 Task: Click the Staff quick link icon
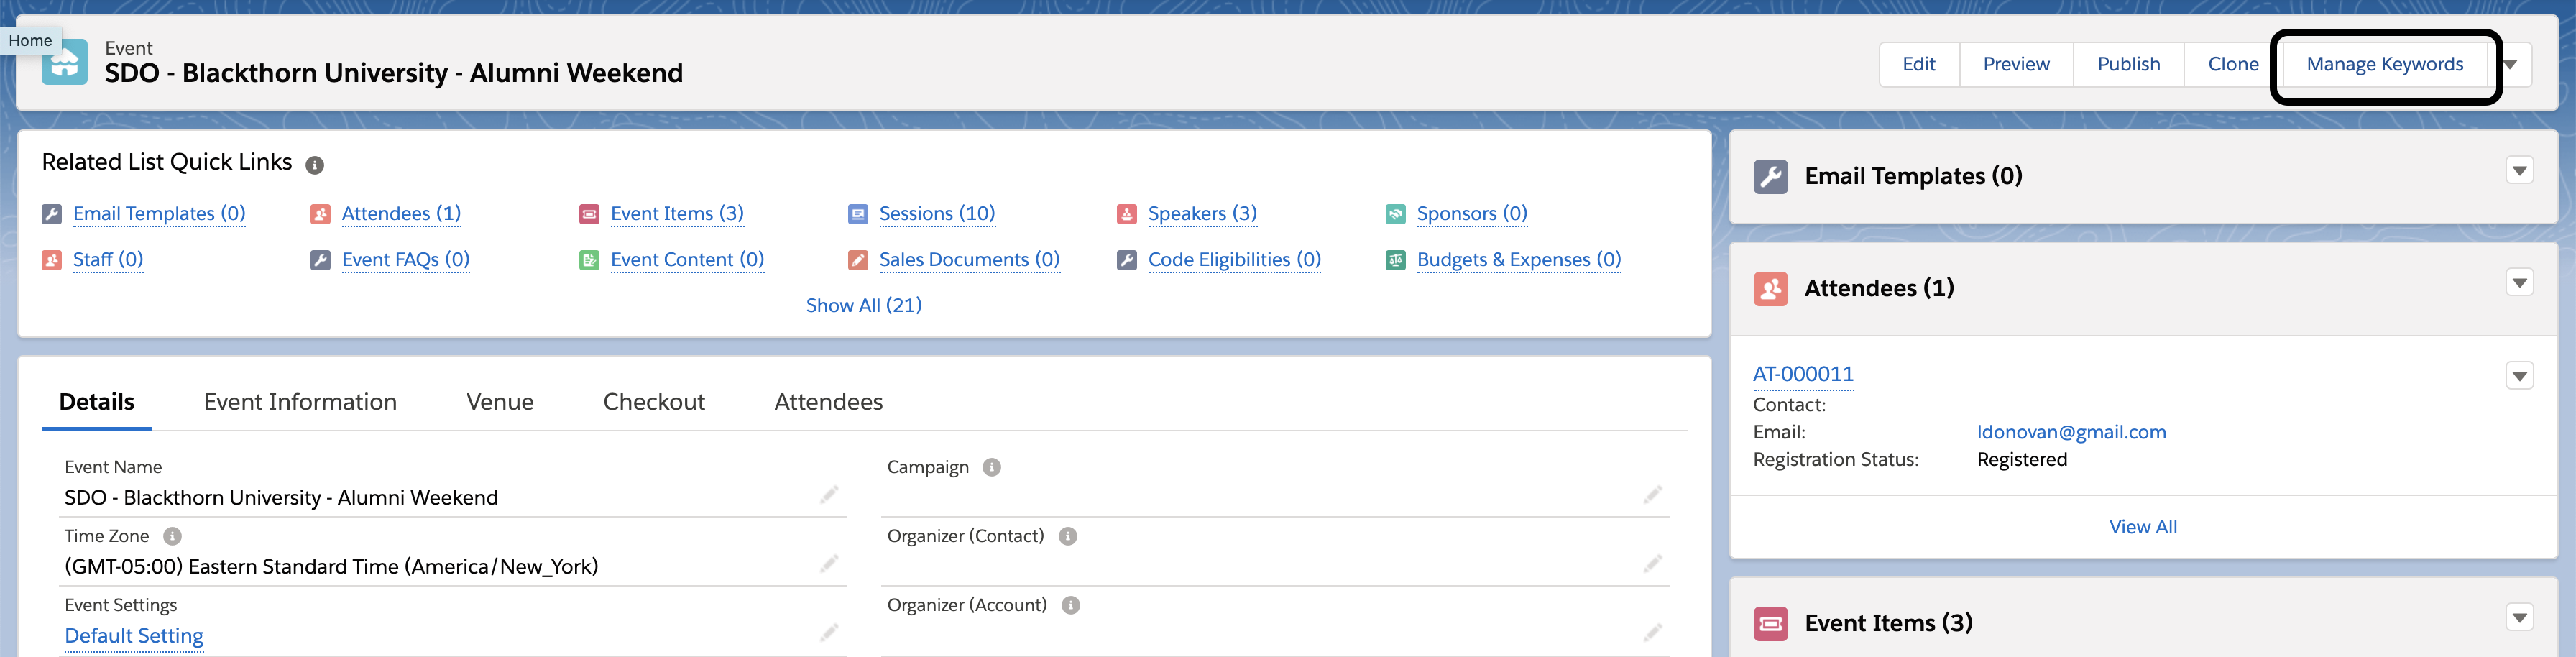pyautogui.click(x=52, y=260)
